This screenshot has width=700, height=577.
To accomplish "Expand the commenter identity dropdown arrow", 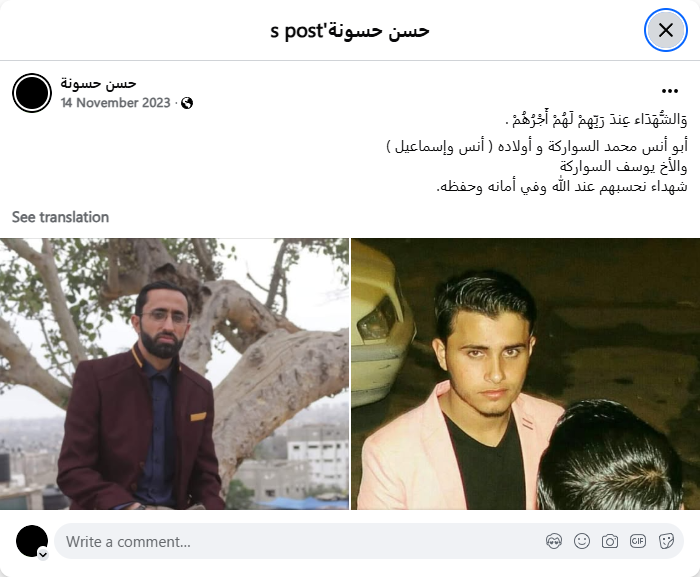I will click(x=43, y=555).
